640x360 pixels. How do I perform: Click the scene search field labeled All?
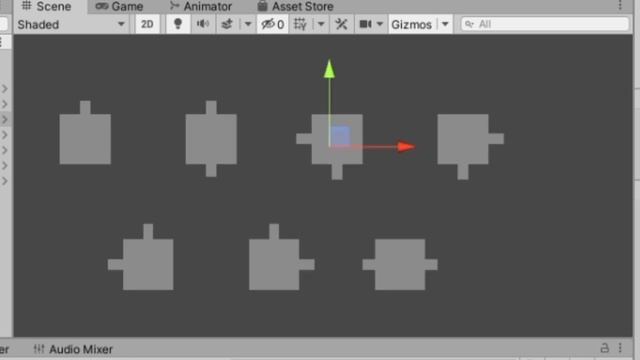click(x=545, y=24)
